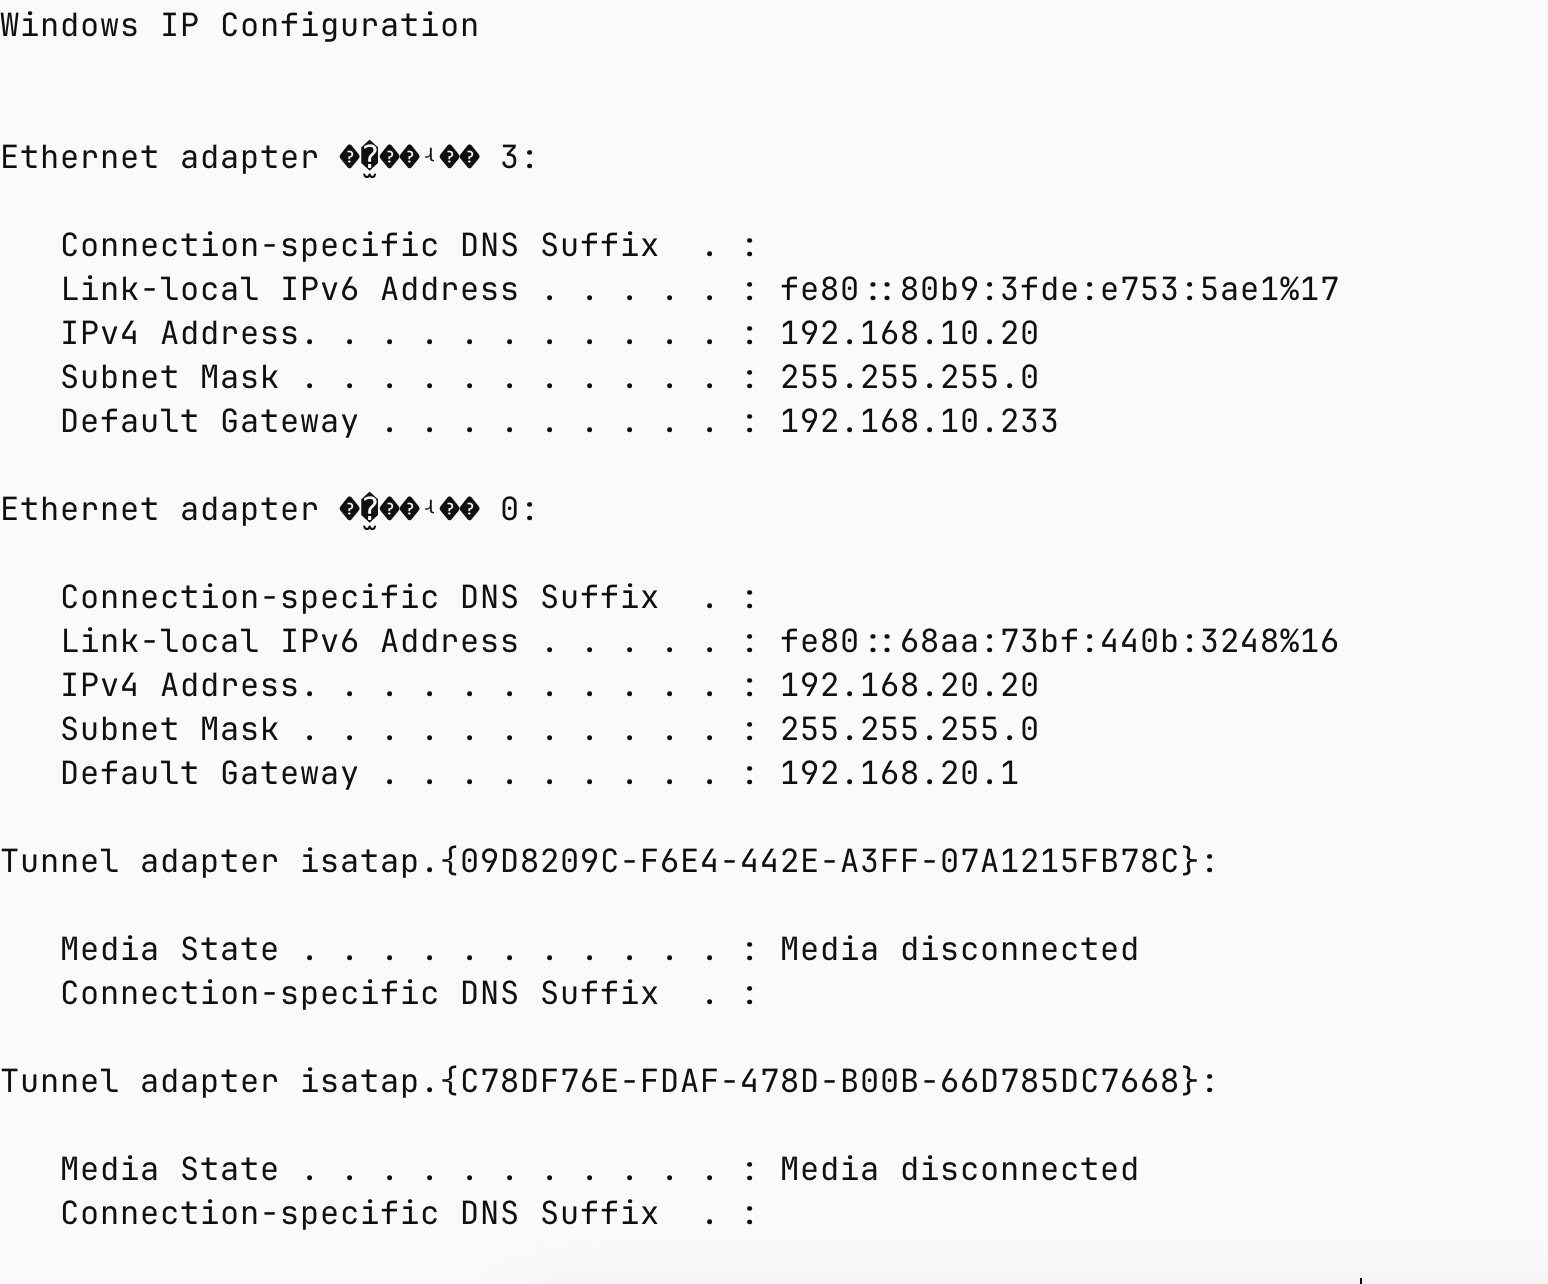1548x1284 pixels.
Task: Click the last Media disconnected text
Action: (960, 1170)
